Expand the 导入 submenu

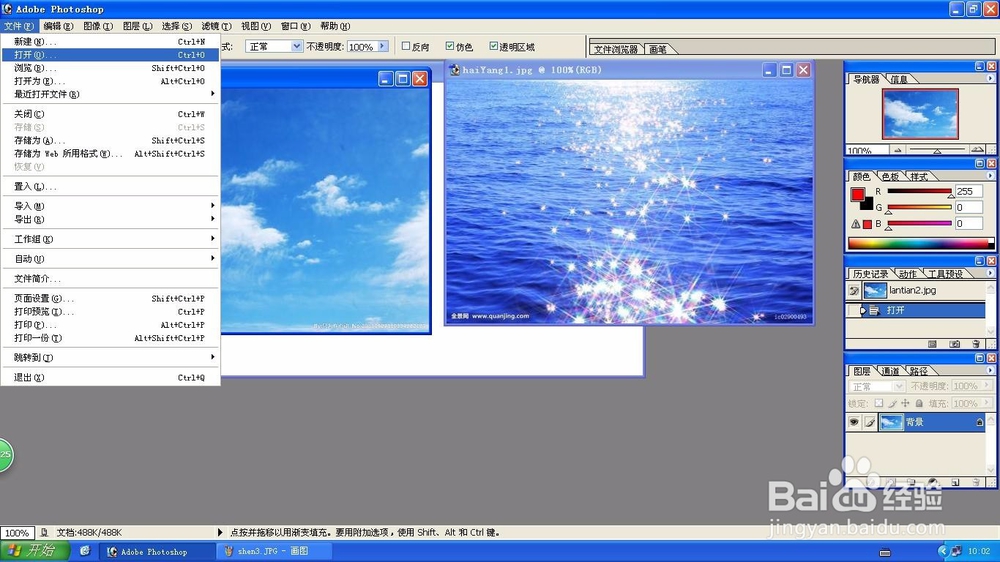pyautogui.click(x=212, y=205)
